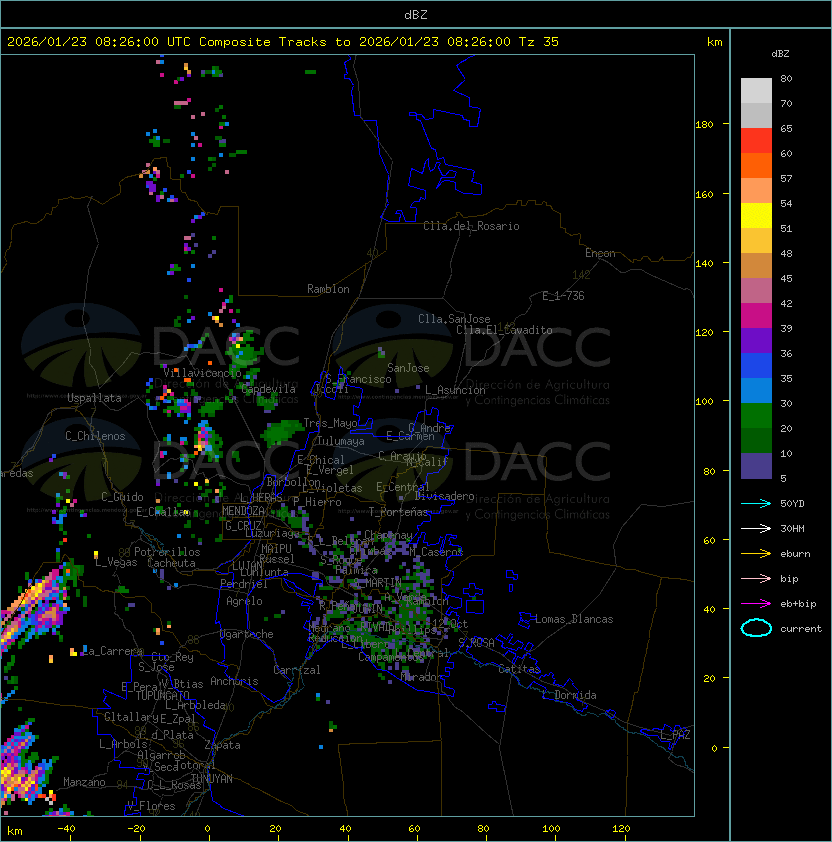Click the V_Flores map label
832x842 pixels.
click(151, 806)
